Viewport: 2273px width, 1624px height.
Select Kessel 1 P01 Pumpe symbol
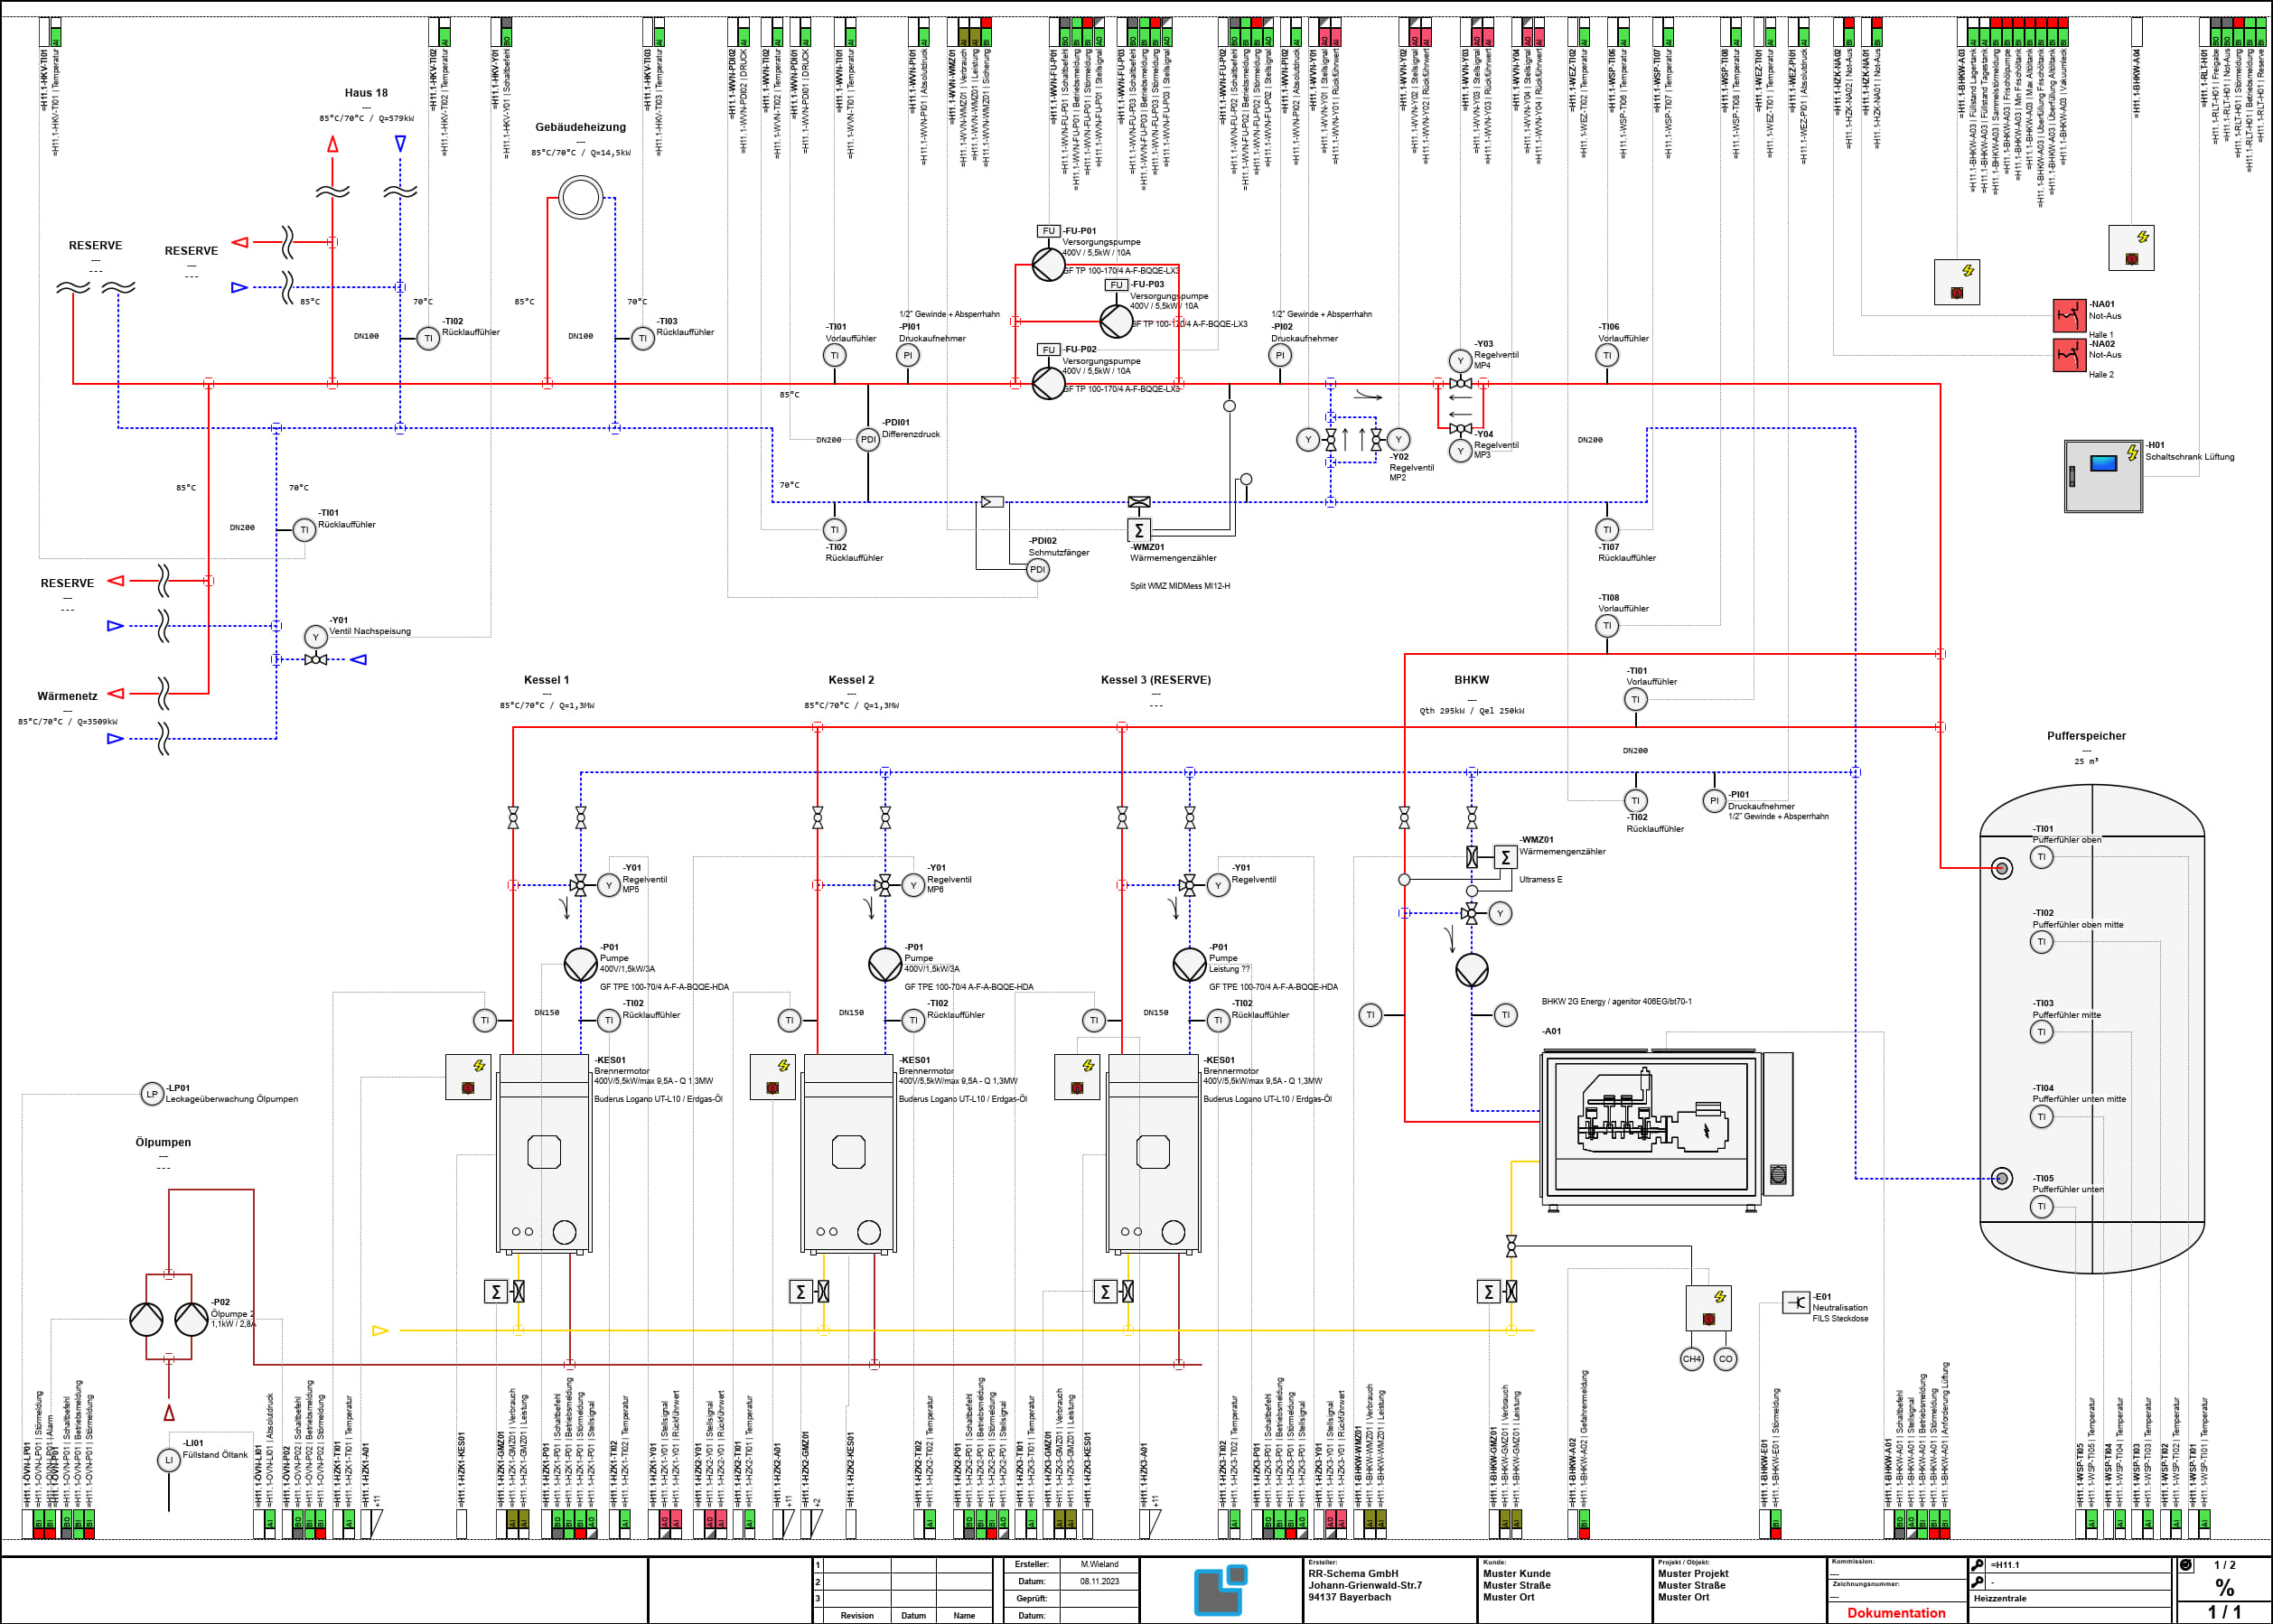point(581,964)
